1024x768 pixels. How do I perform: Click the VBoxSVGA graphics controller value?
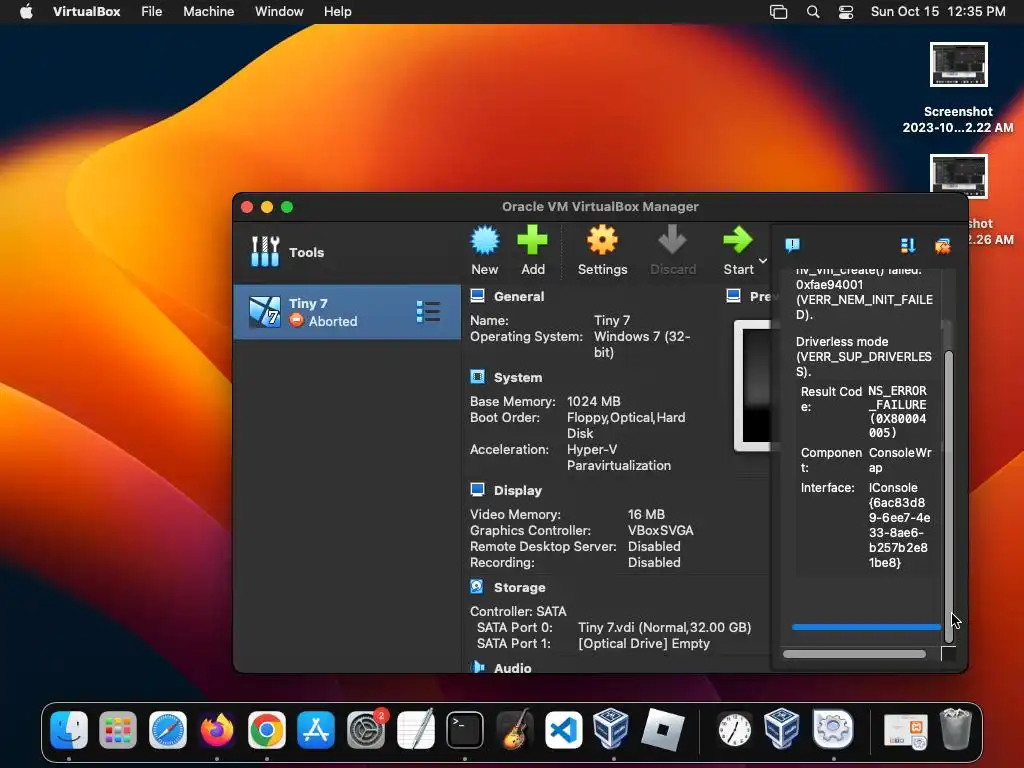[x=661, y=530]
